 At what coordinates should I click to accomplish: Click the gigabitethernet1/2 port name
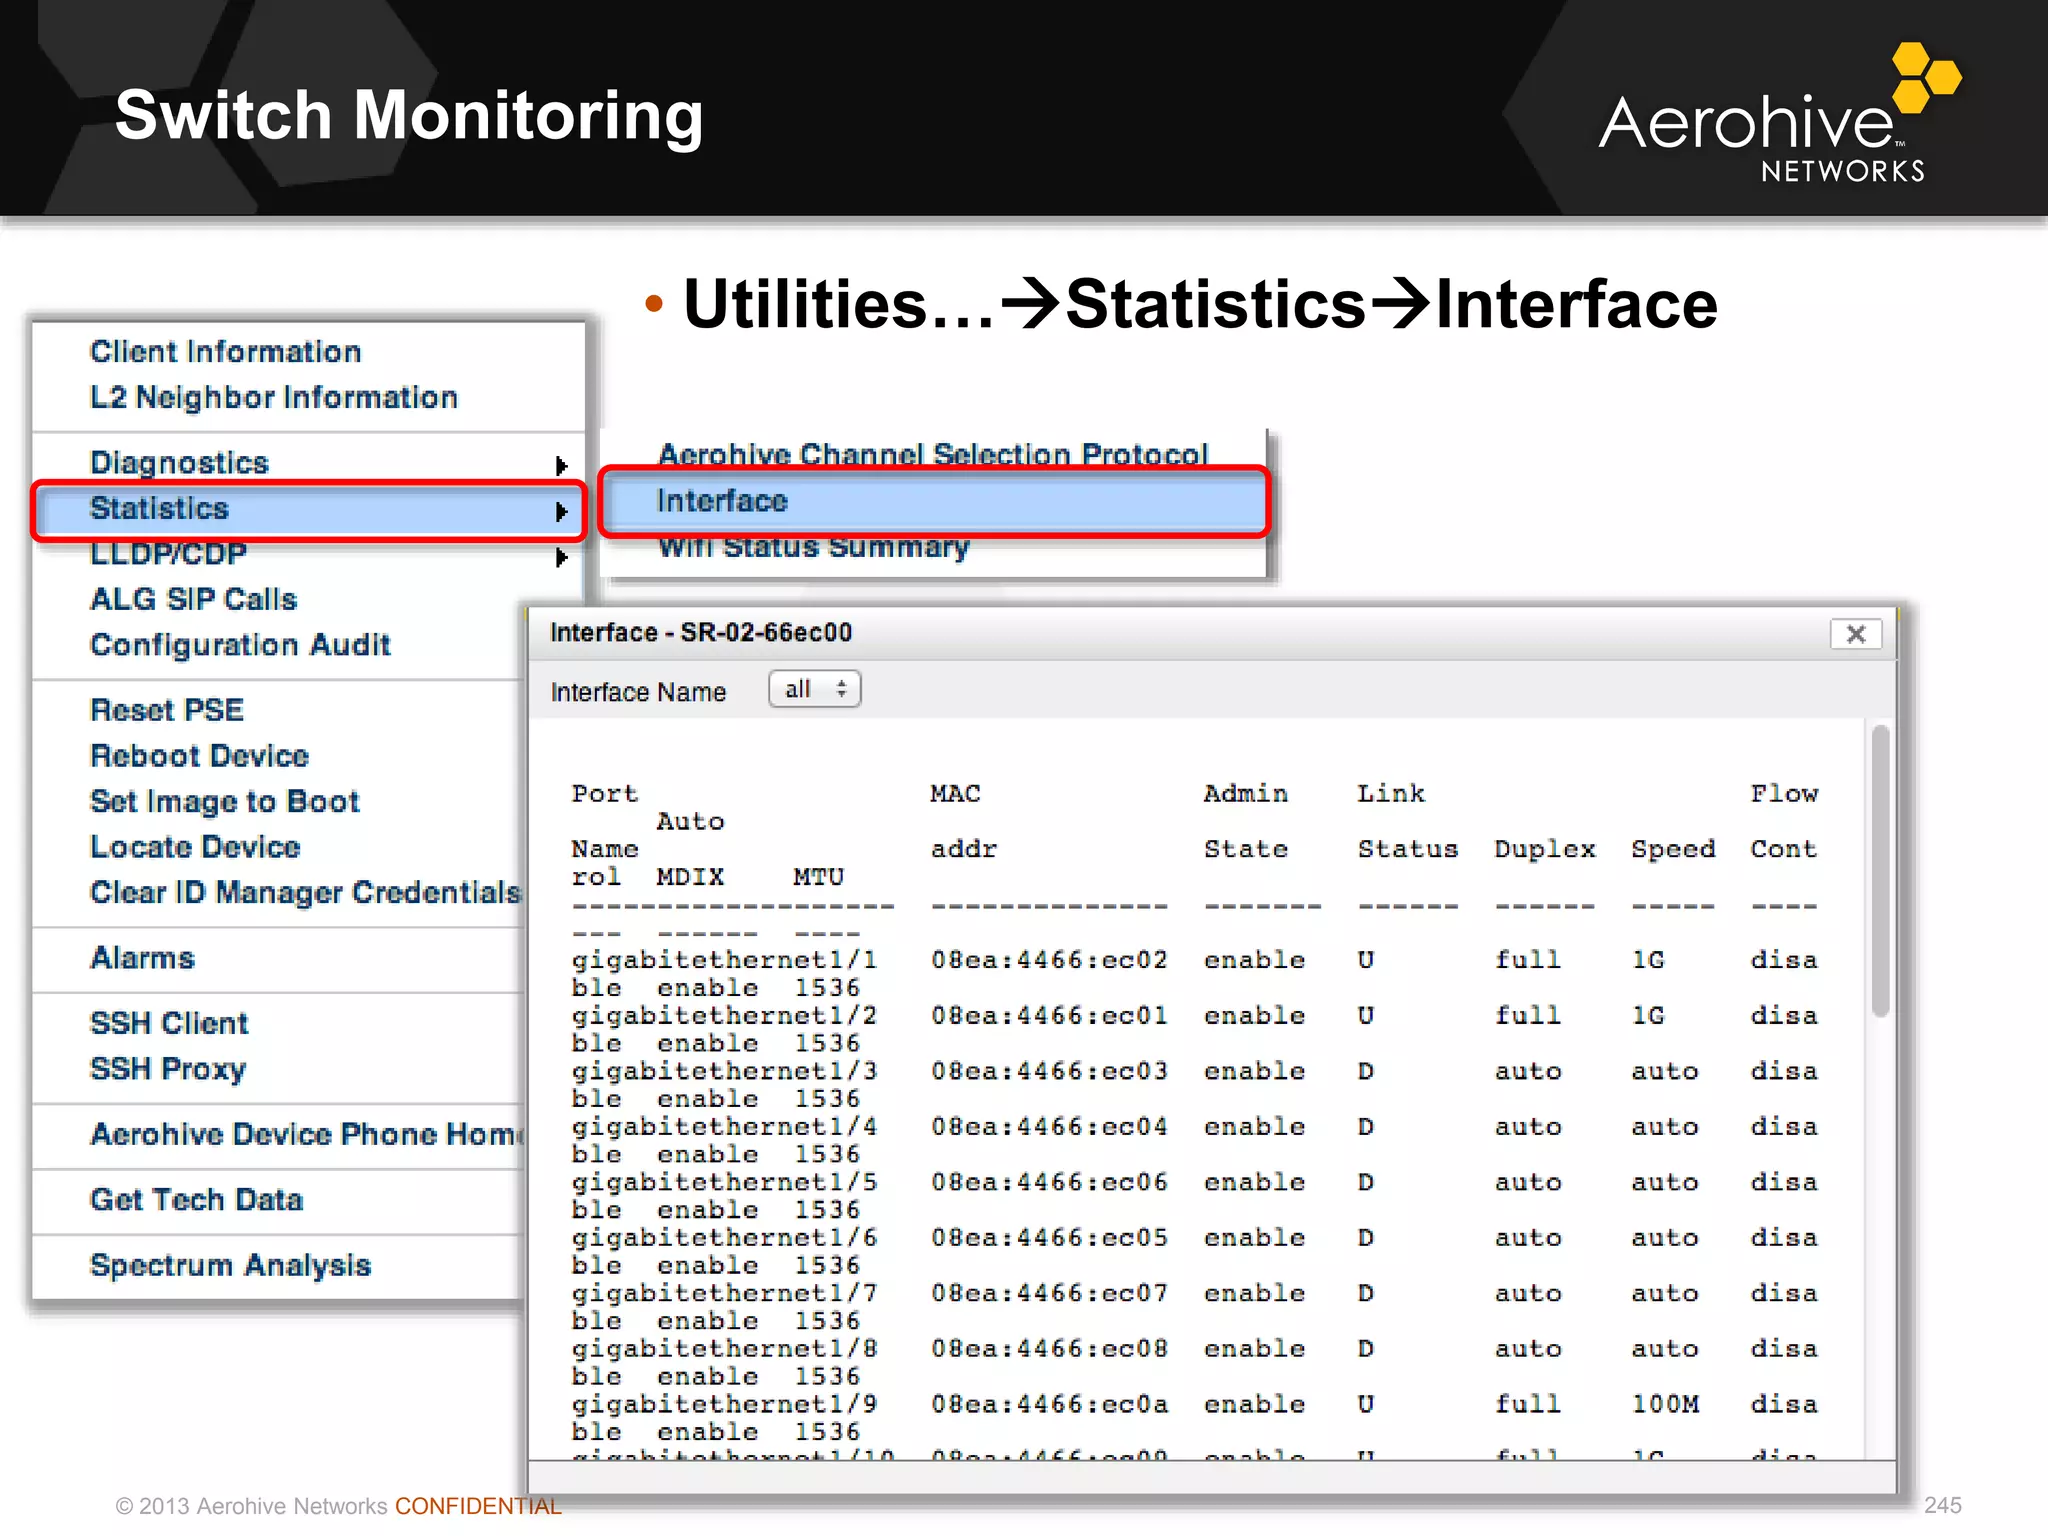point(724,1016)
